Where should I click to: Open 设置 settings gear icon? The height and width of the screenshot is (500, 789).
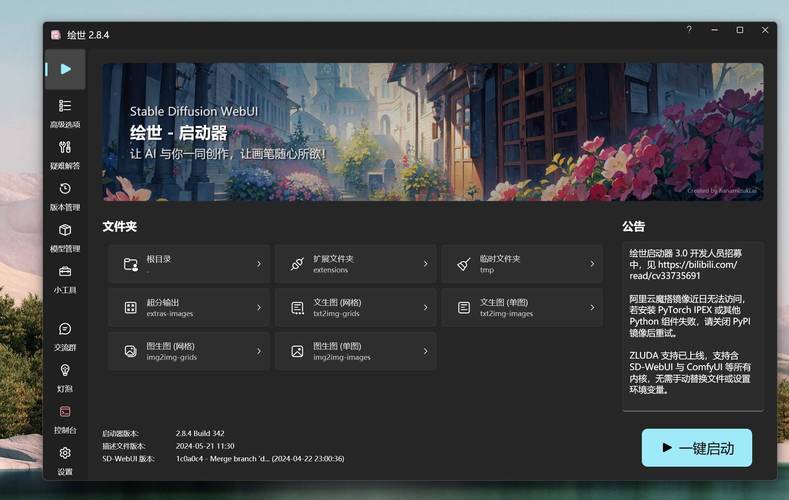click(x=65, y=453)
